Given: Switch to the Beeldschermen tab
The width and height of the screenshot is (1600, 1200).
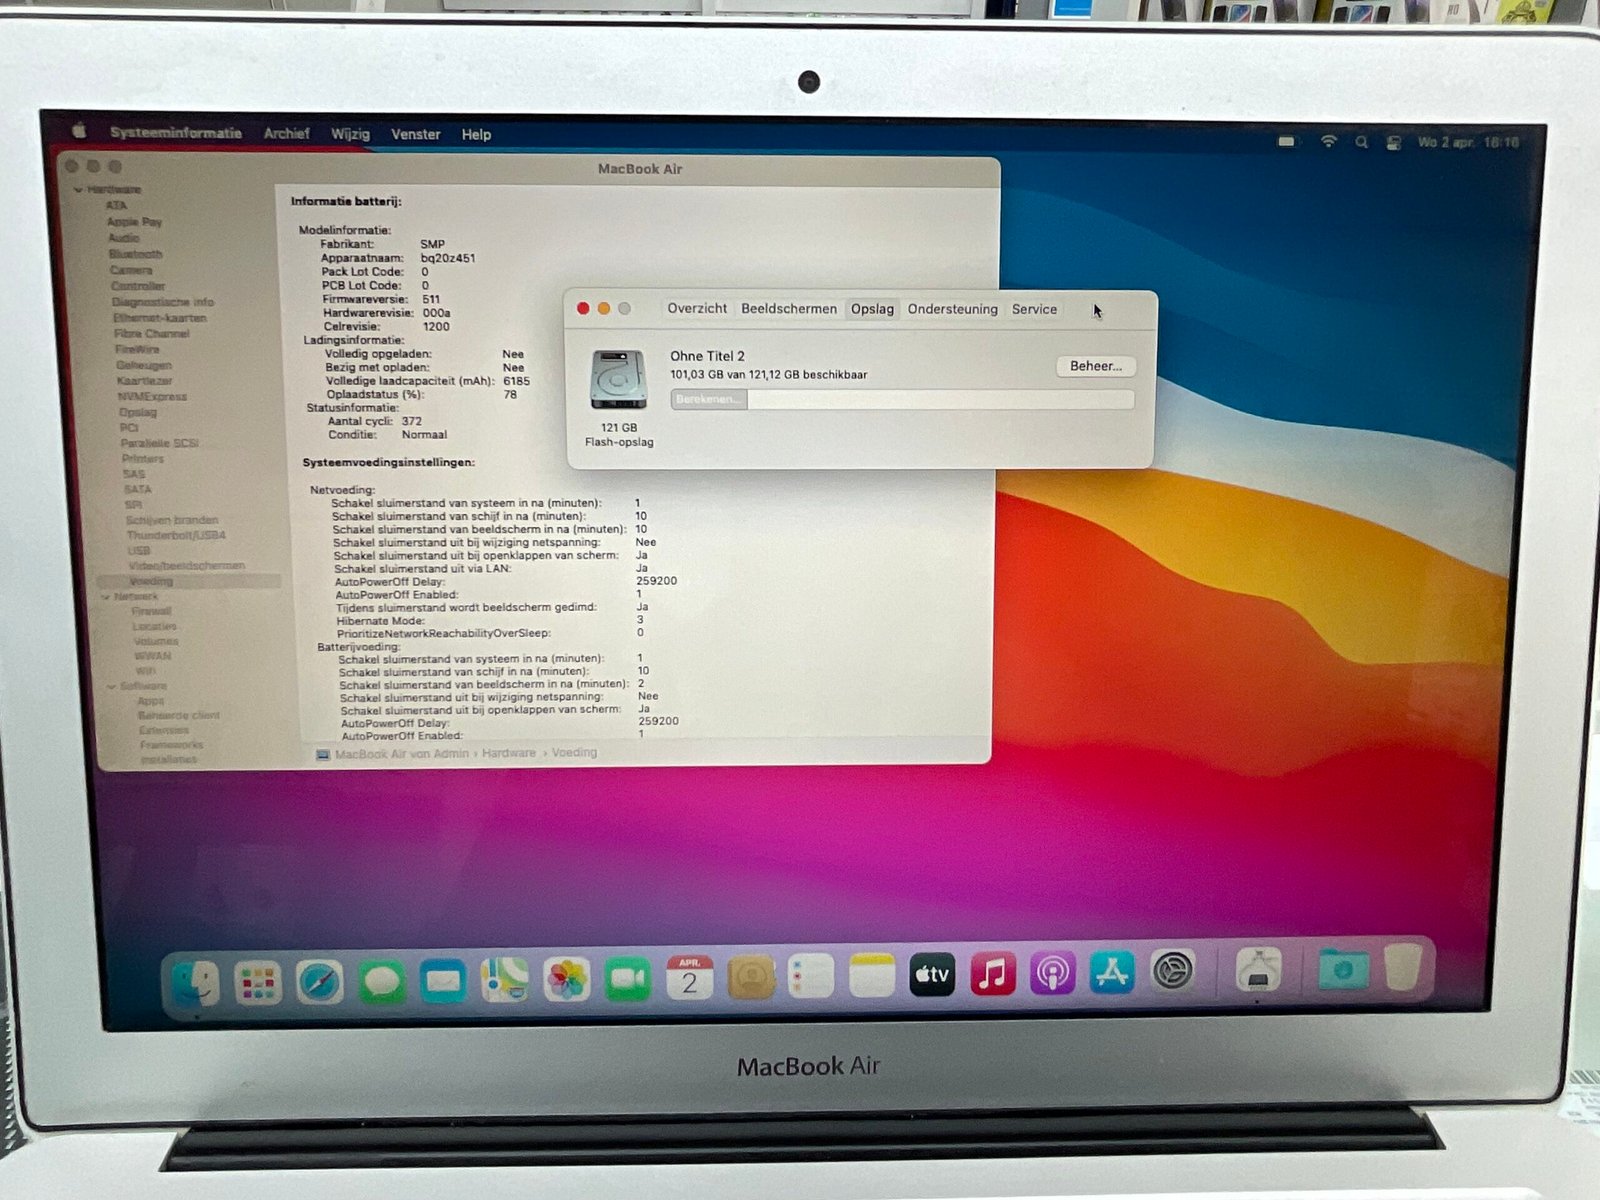Looking at the screenshot, I should [x=789, y=309].
